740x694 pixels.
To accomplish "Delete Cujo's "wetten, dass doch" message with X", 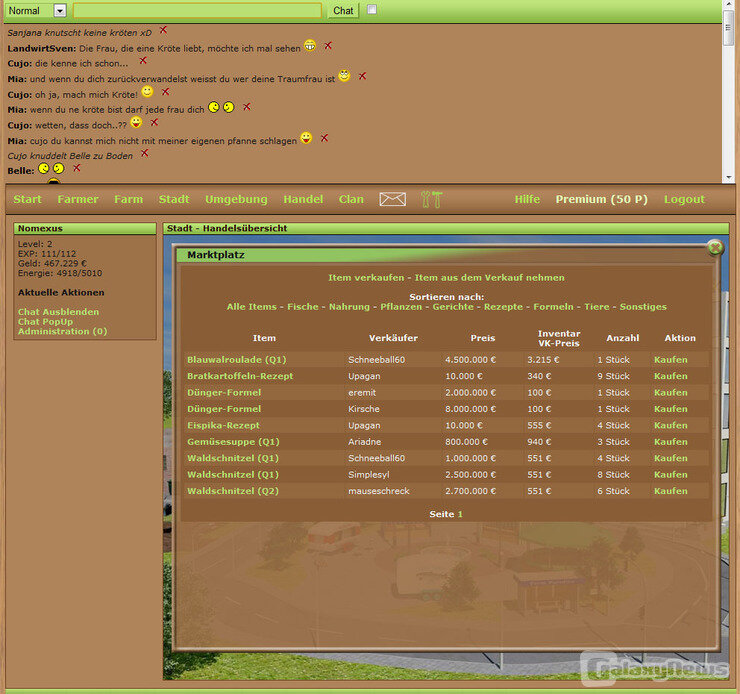I will point(154,123).
